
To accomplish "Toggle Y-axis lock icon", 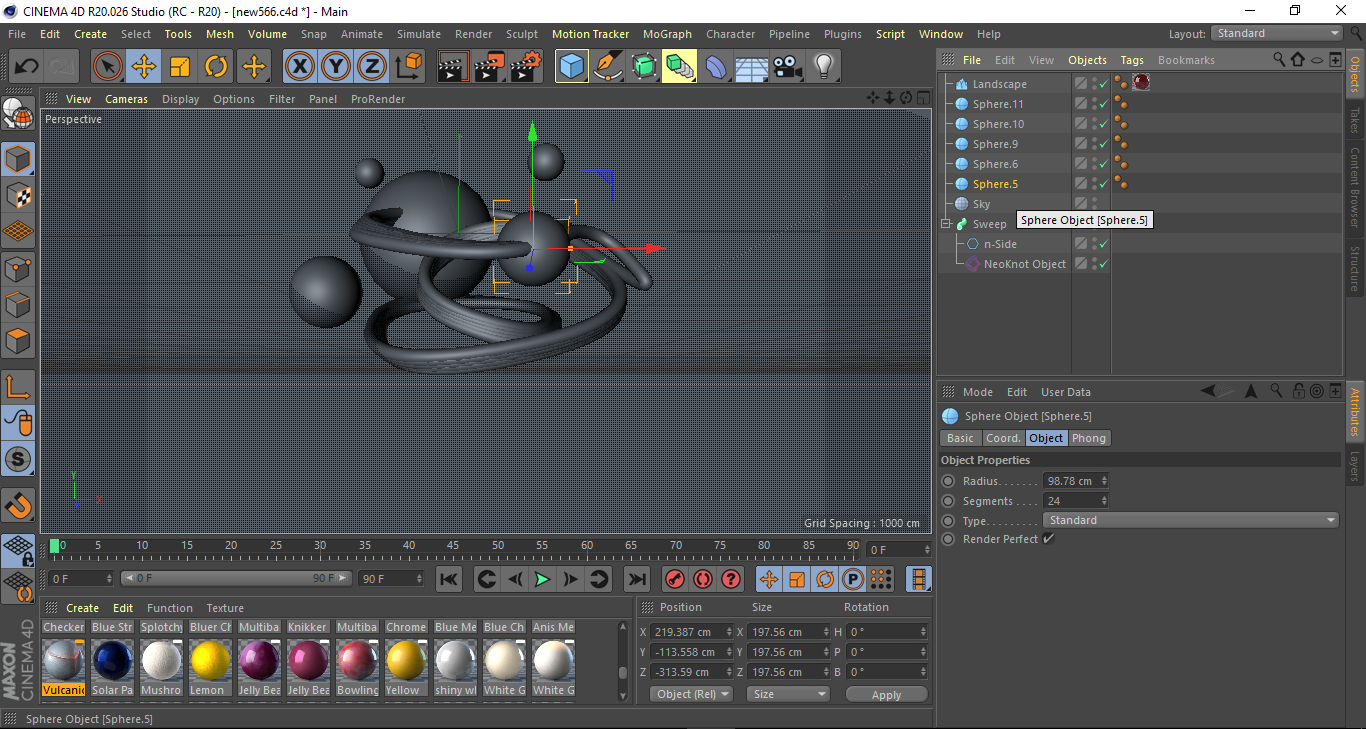I will pyautogui.click(x=335, y=67).
